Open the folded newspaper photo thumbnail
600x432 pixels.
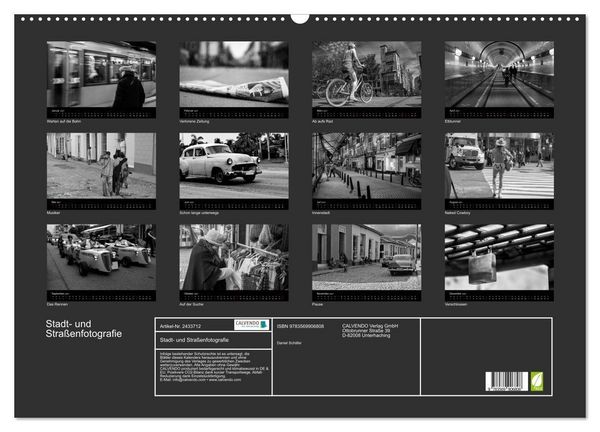pos(234,74)
